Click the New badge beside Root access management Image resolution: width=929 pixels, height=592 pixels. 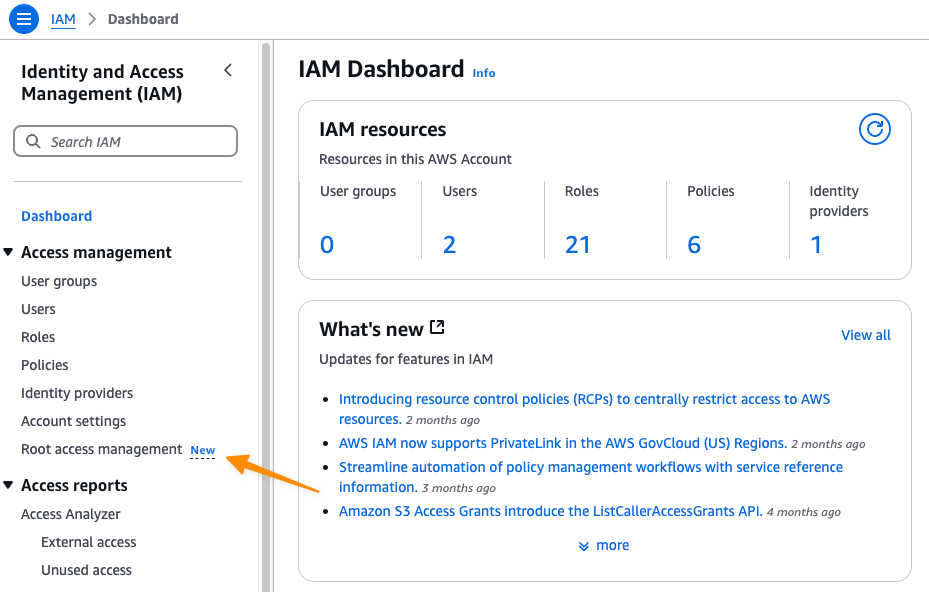(x=203, y=450)
